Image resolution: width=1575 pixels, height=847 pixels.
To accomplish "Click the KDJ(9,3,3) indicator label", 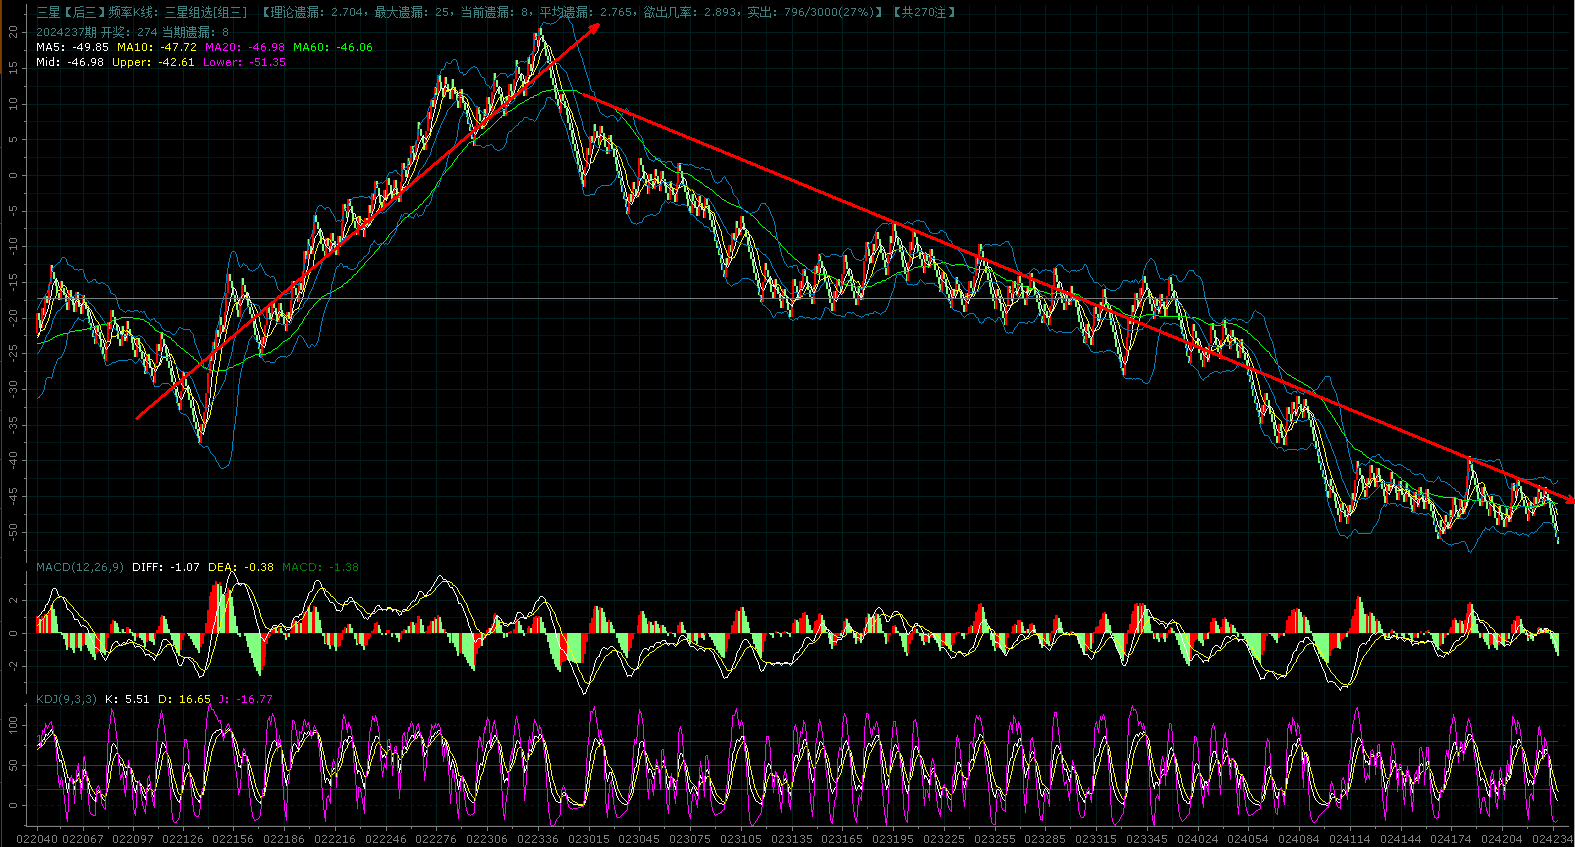I will point(66,699).
